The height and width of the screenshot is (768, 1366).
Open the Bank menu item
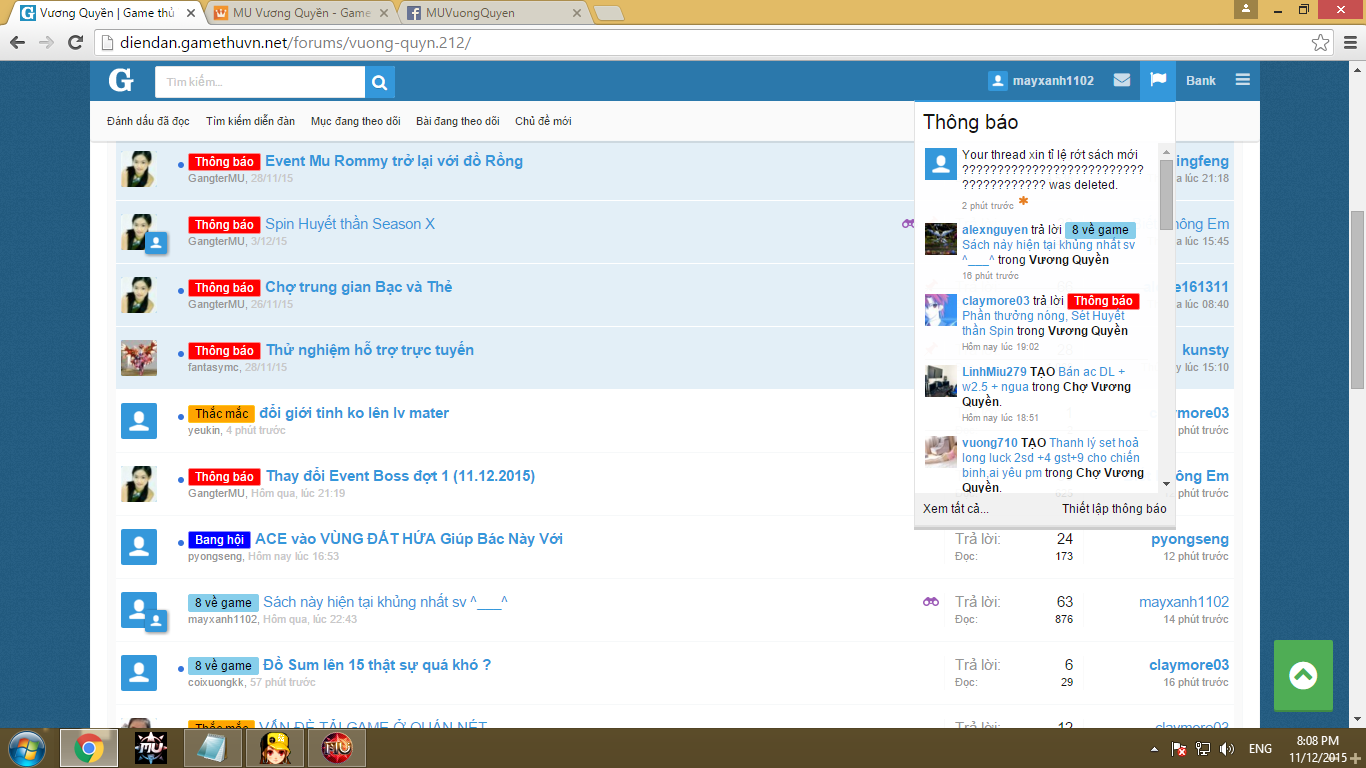coord(1201,81)
